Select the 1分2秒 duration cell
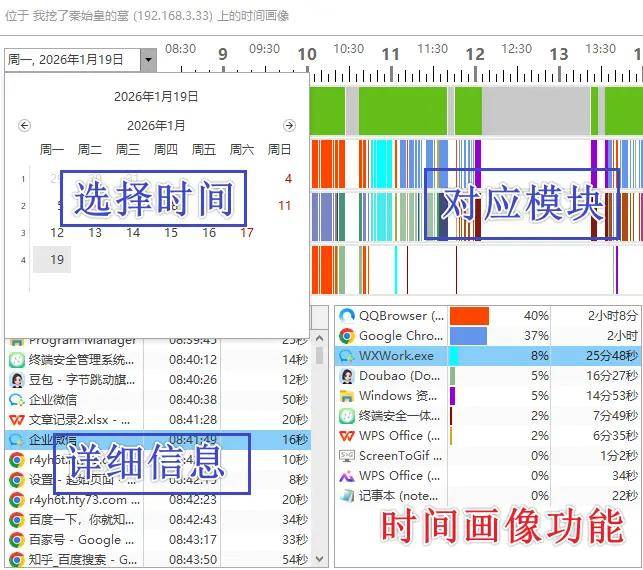Viewport: 643px width, 570px height. click(x=619, y=456)
